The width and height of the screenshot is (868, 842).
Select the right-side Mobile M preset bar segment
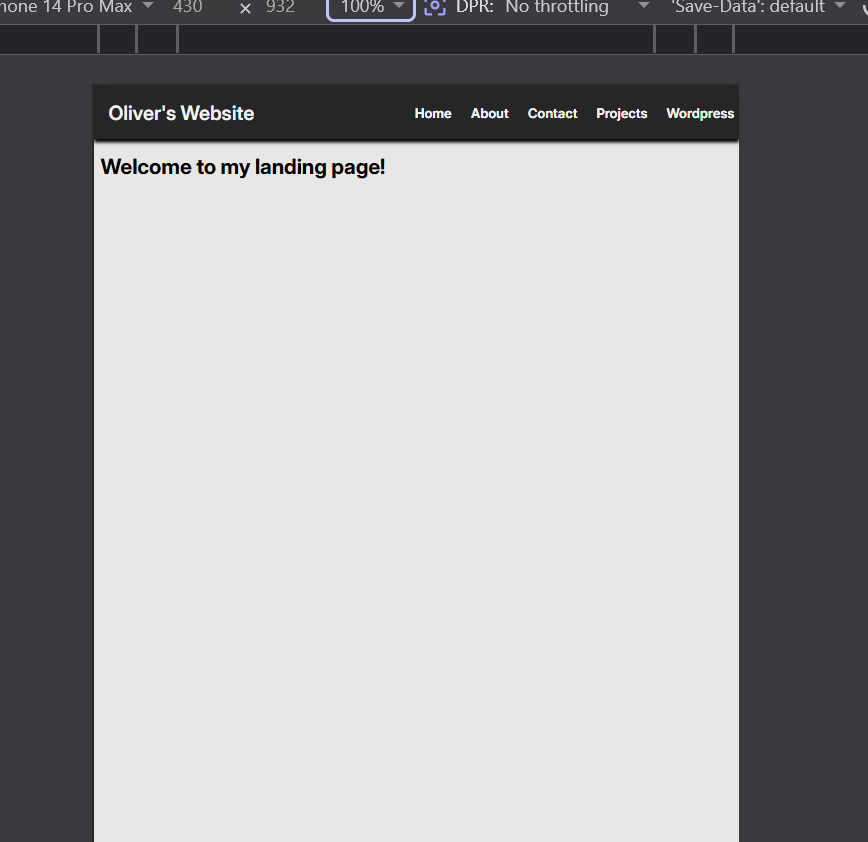click(675, 39)
